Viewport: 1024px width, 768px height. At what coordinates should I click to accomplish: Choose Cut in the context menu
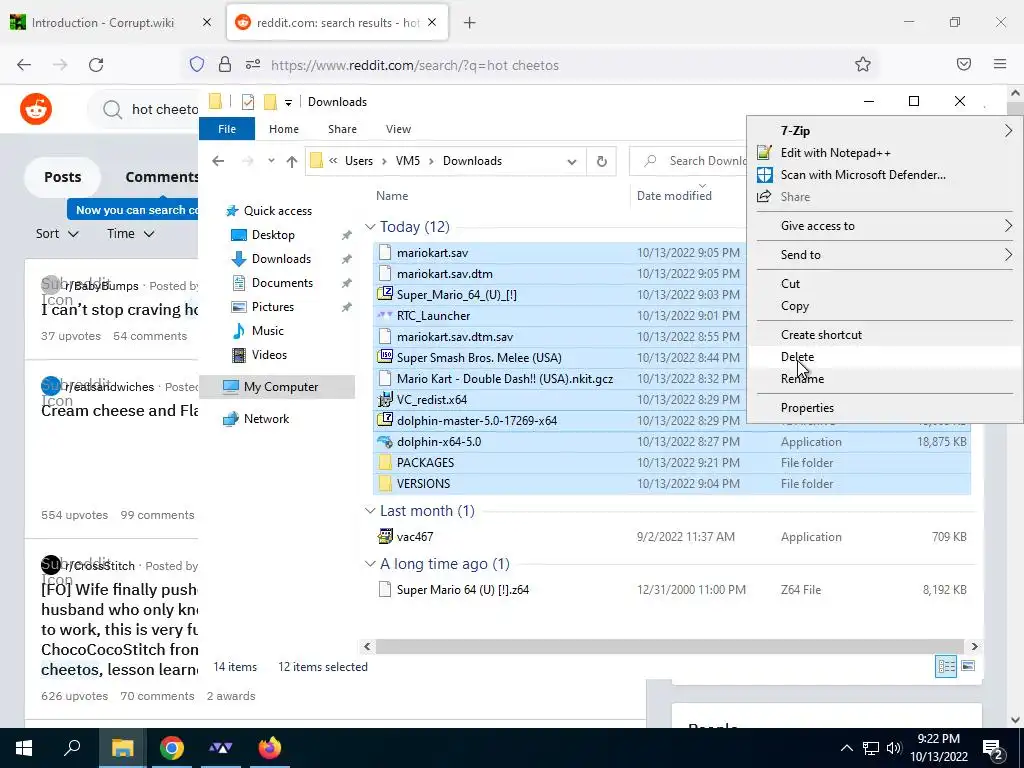tap(884, 283)
